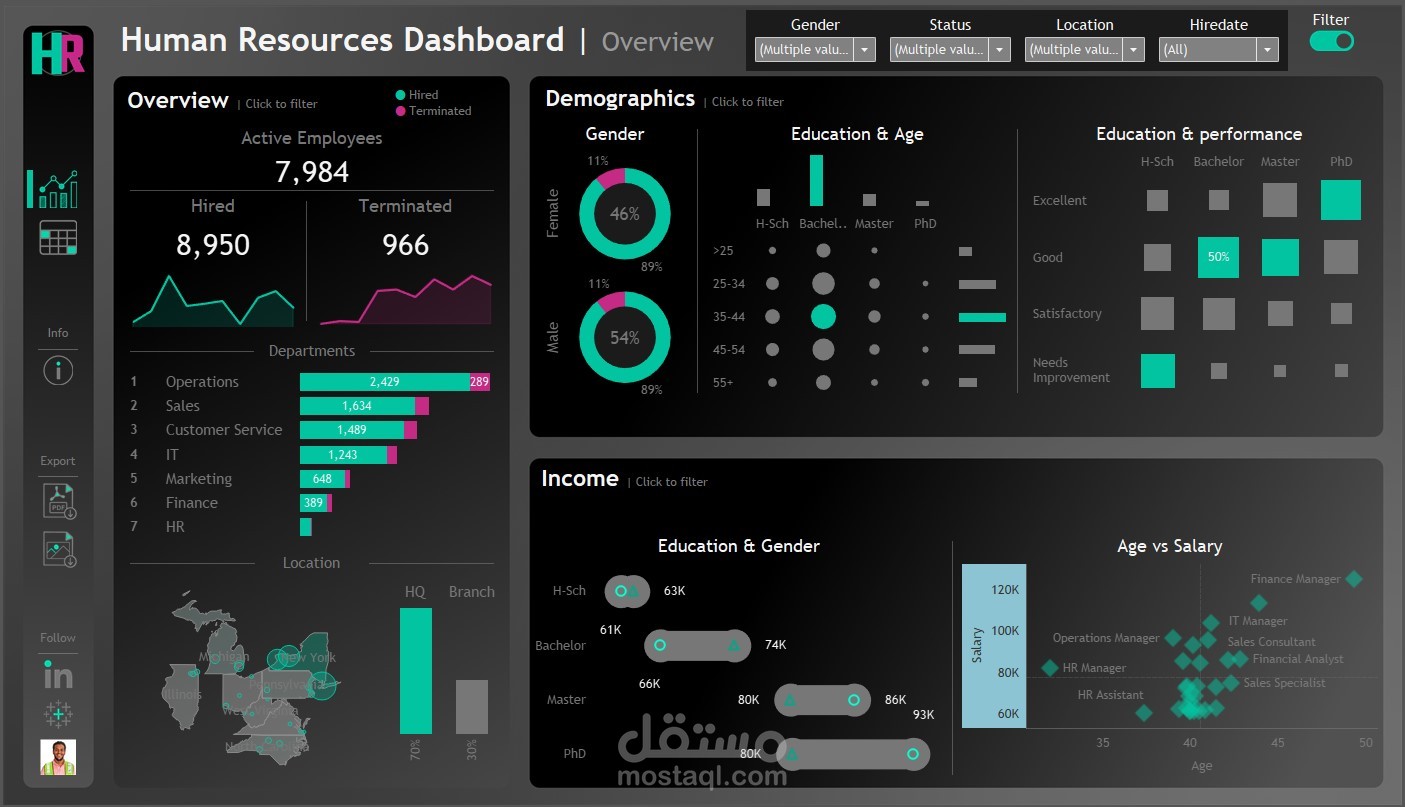Screen dimensions: 1405x807
Task: Open the Status filter dropdown
Action: pos(950,49)
